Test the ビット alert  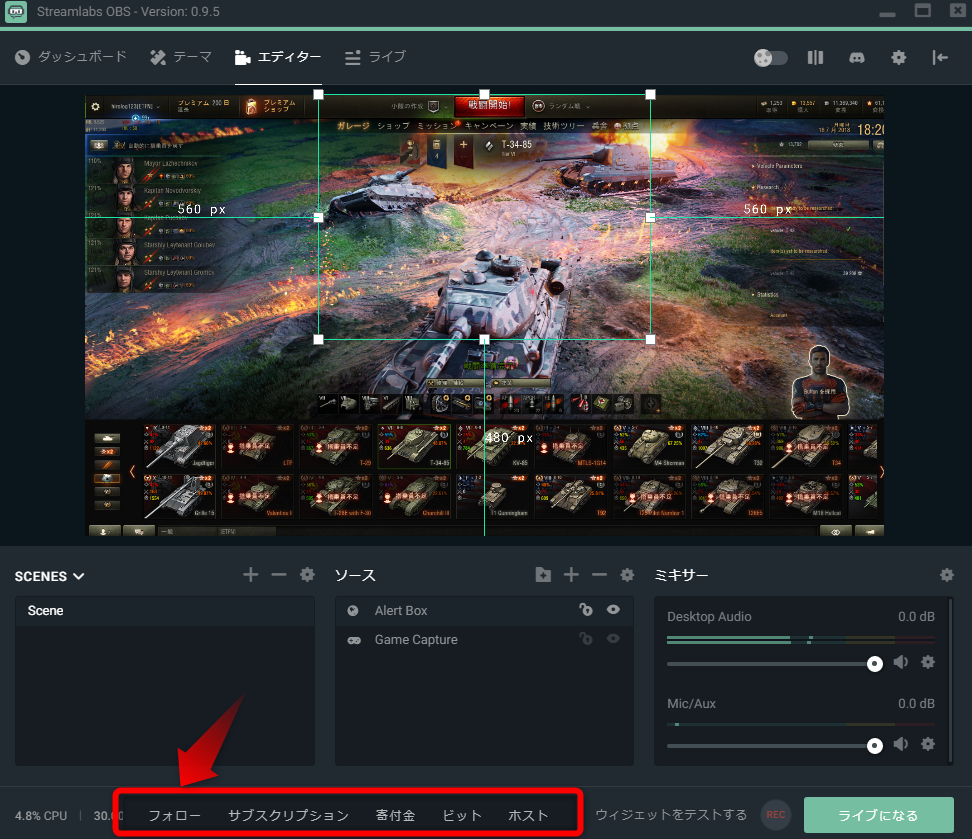click(x=462, y=815)
